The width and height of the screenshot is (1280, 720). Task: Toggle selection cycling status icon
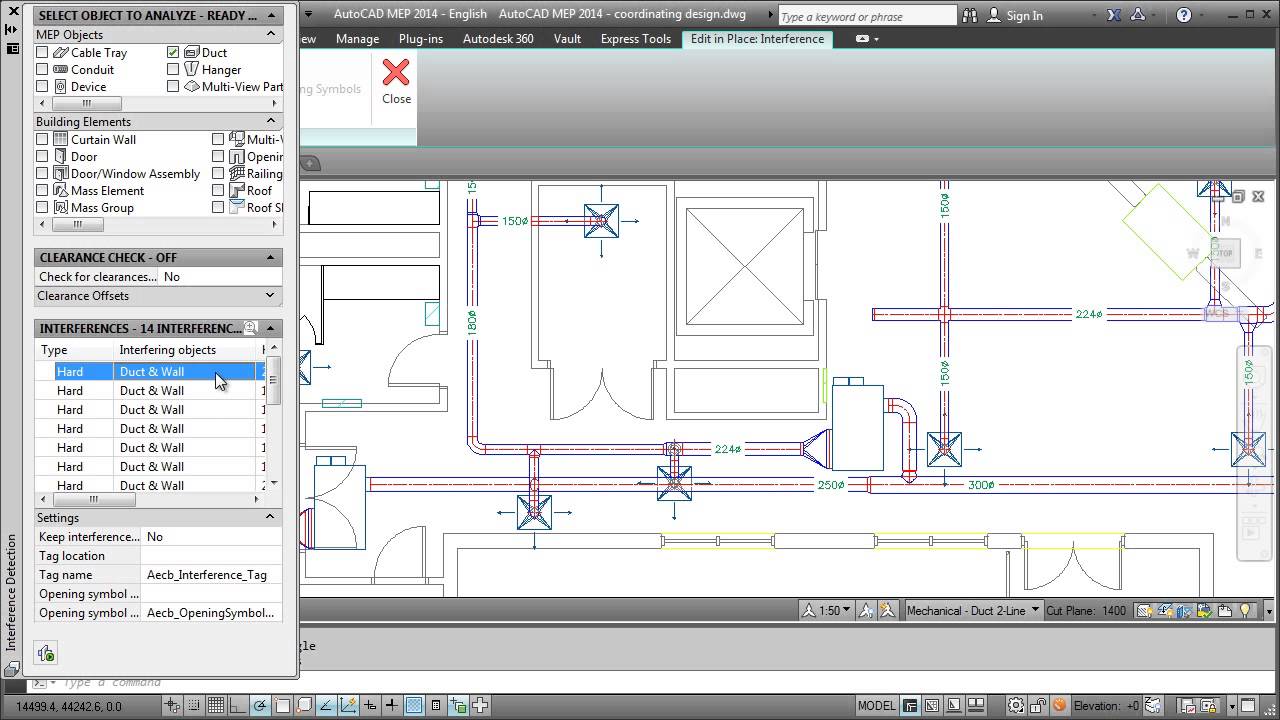(458, 705)
